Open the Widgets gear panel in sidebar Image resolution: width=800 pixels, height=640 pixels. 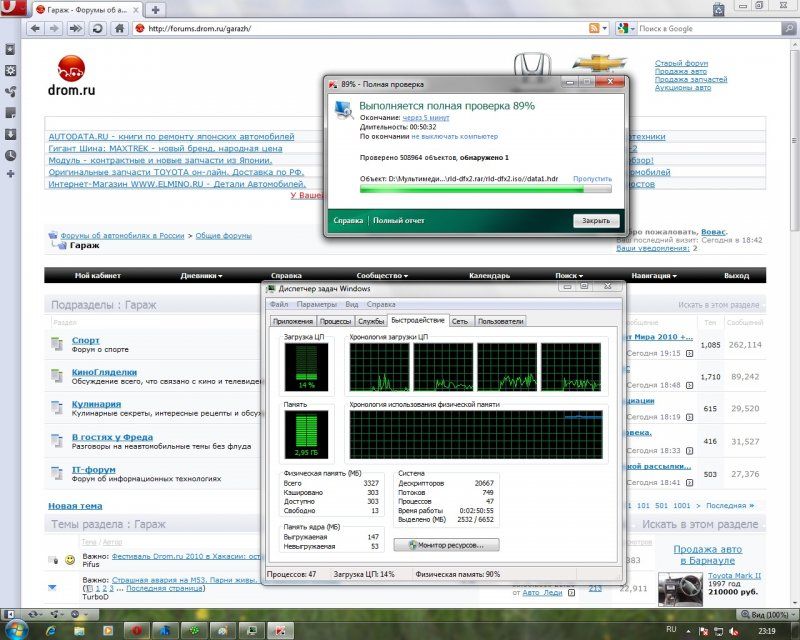[x=10, y=70]
